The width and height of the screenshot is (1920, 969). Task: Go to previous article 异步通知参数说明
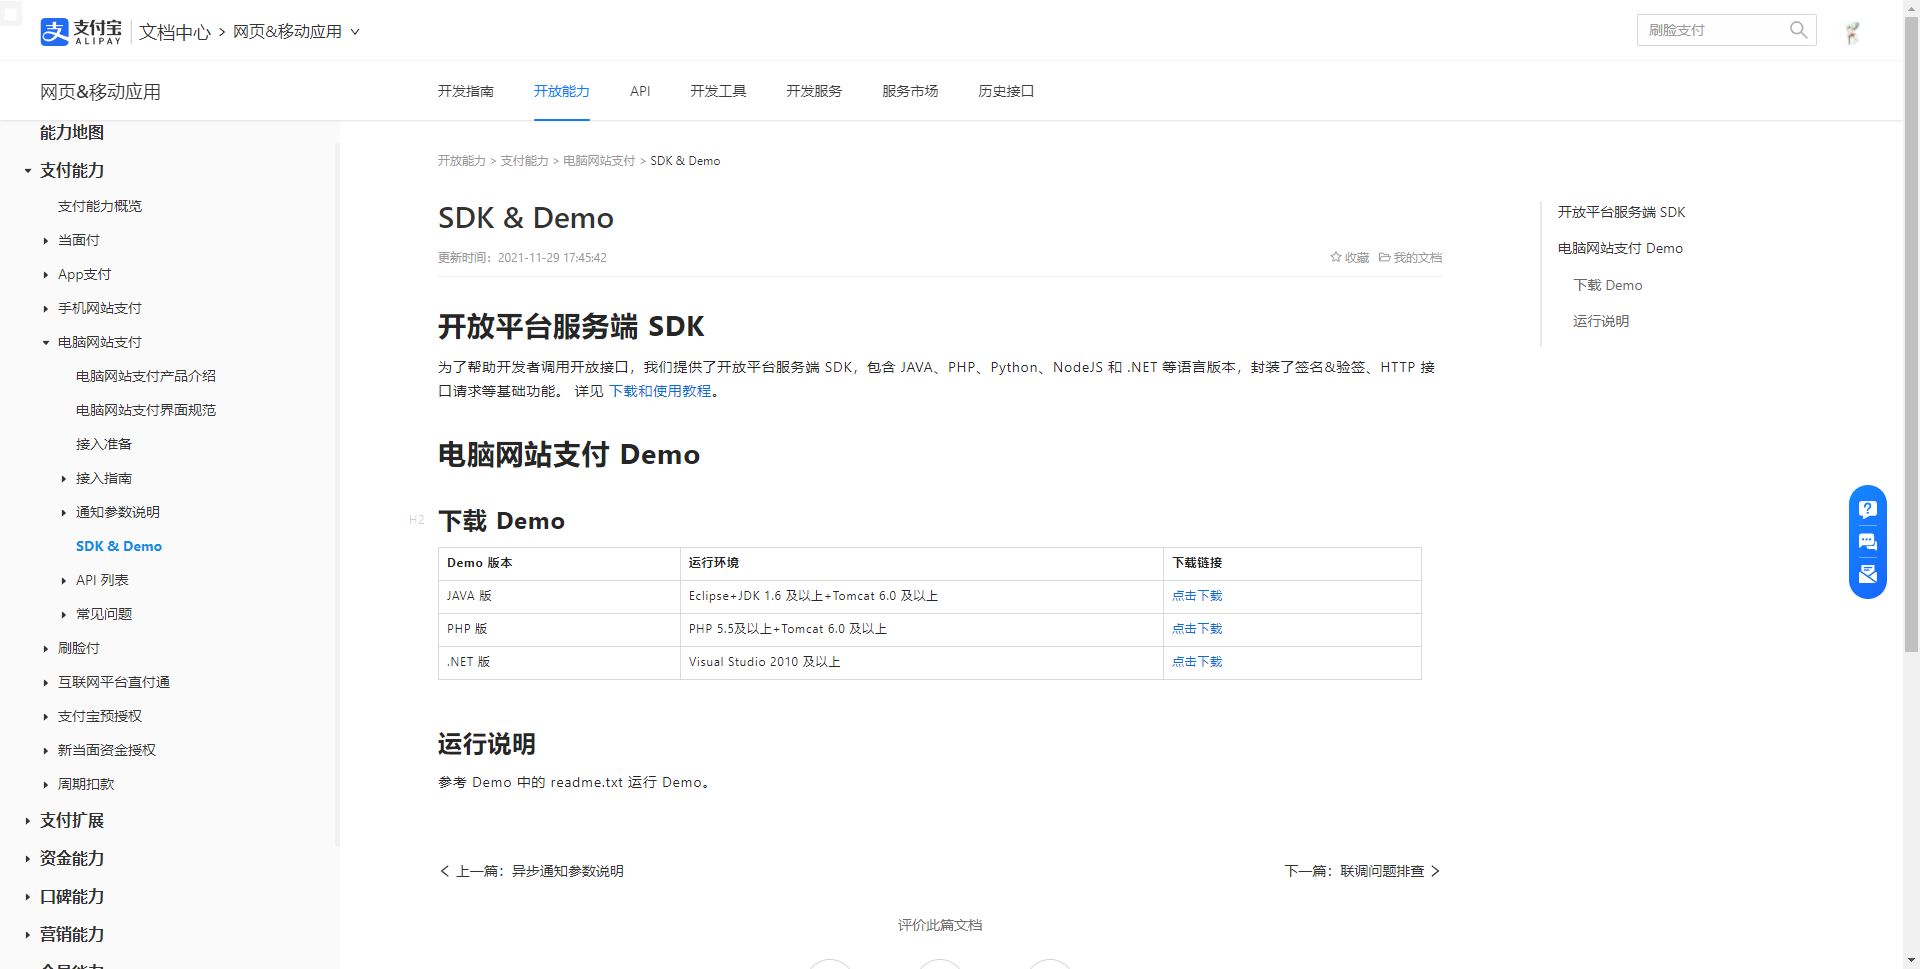(531, 871)
